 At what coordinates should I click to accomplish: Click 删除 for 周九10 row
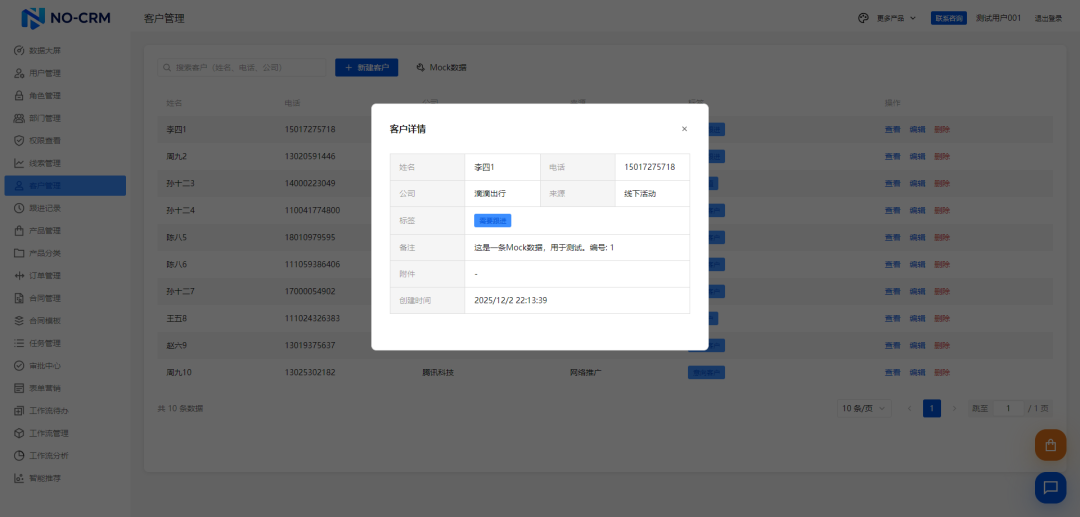[x=942, y=372]
